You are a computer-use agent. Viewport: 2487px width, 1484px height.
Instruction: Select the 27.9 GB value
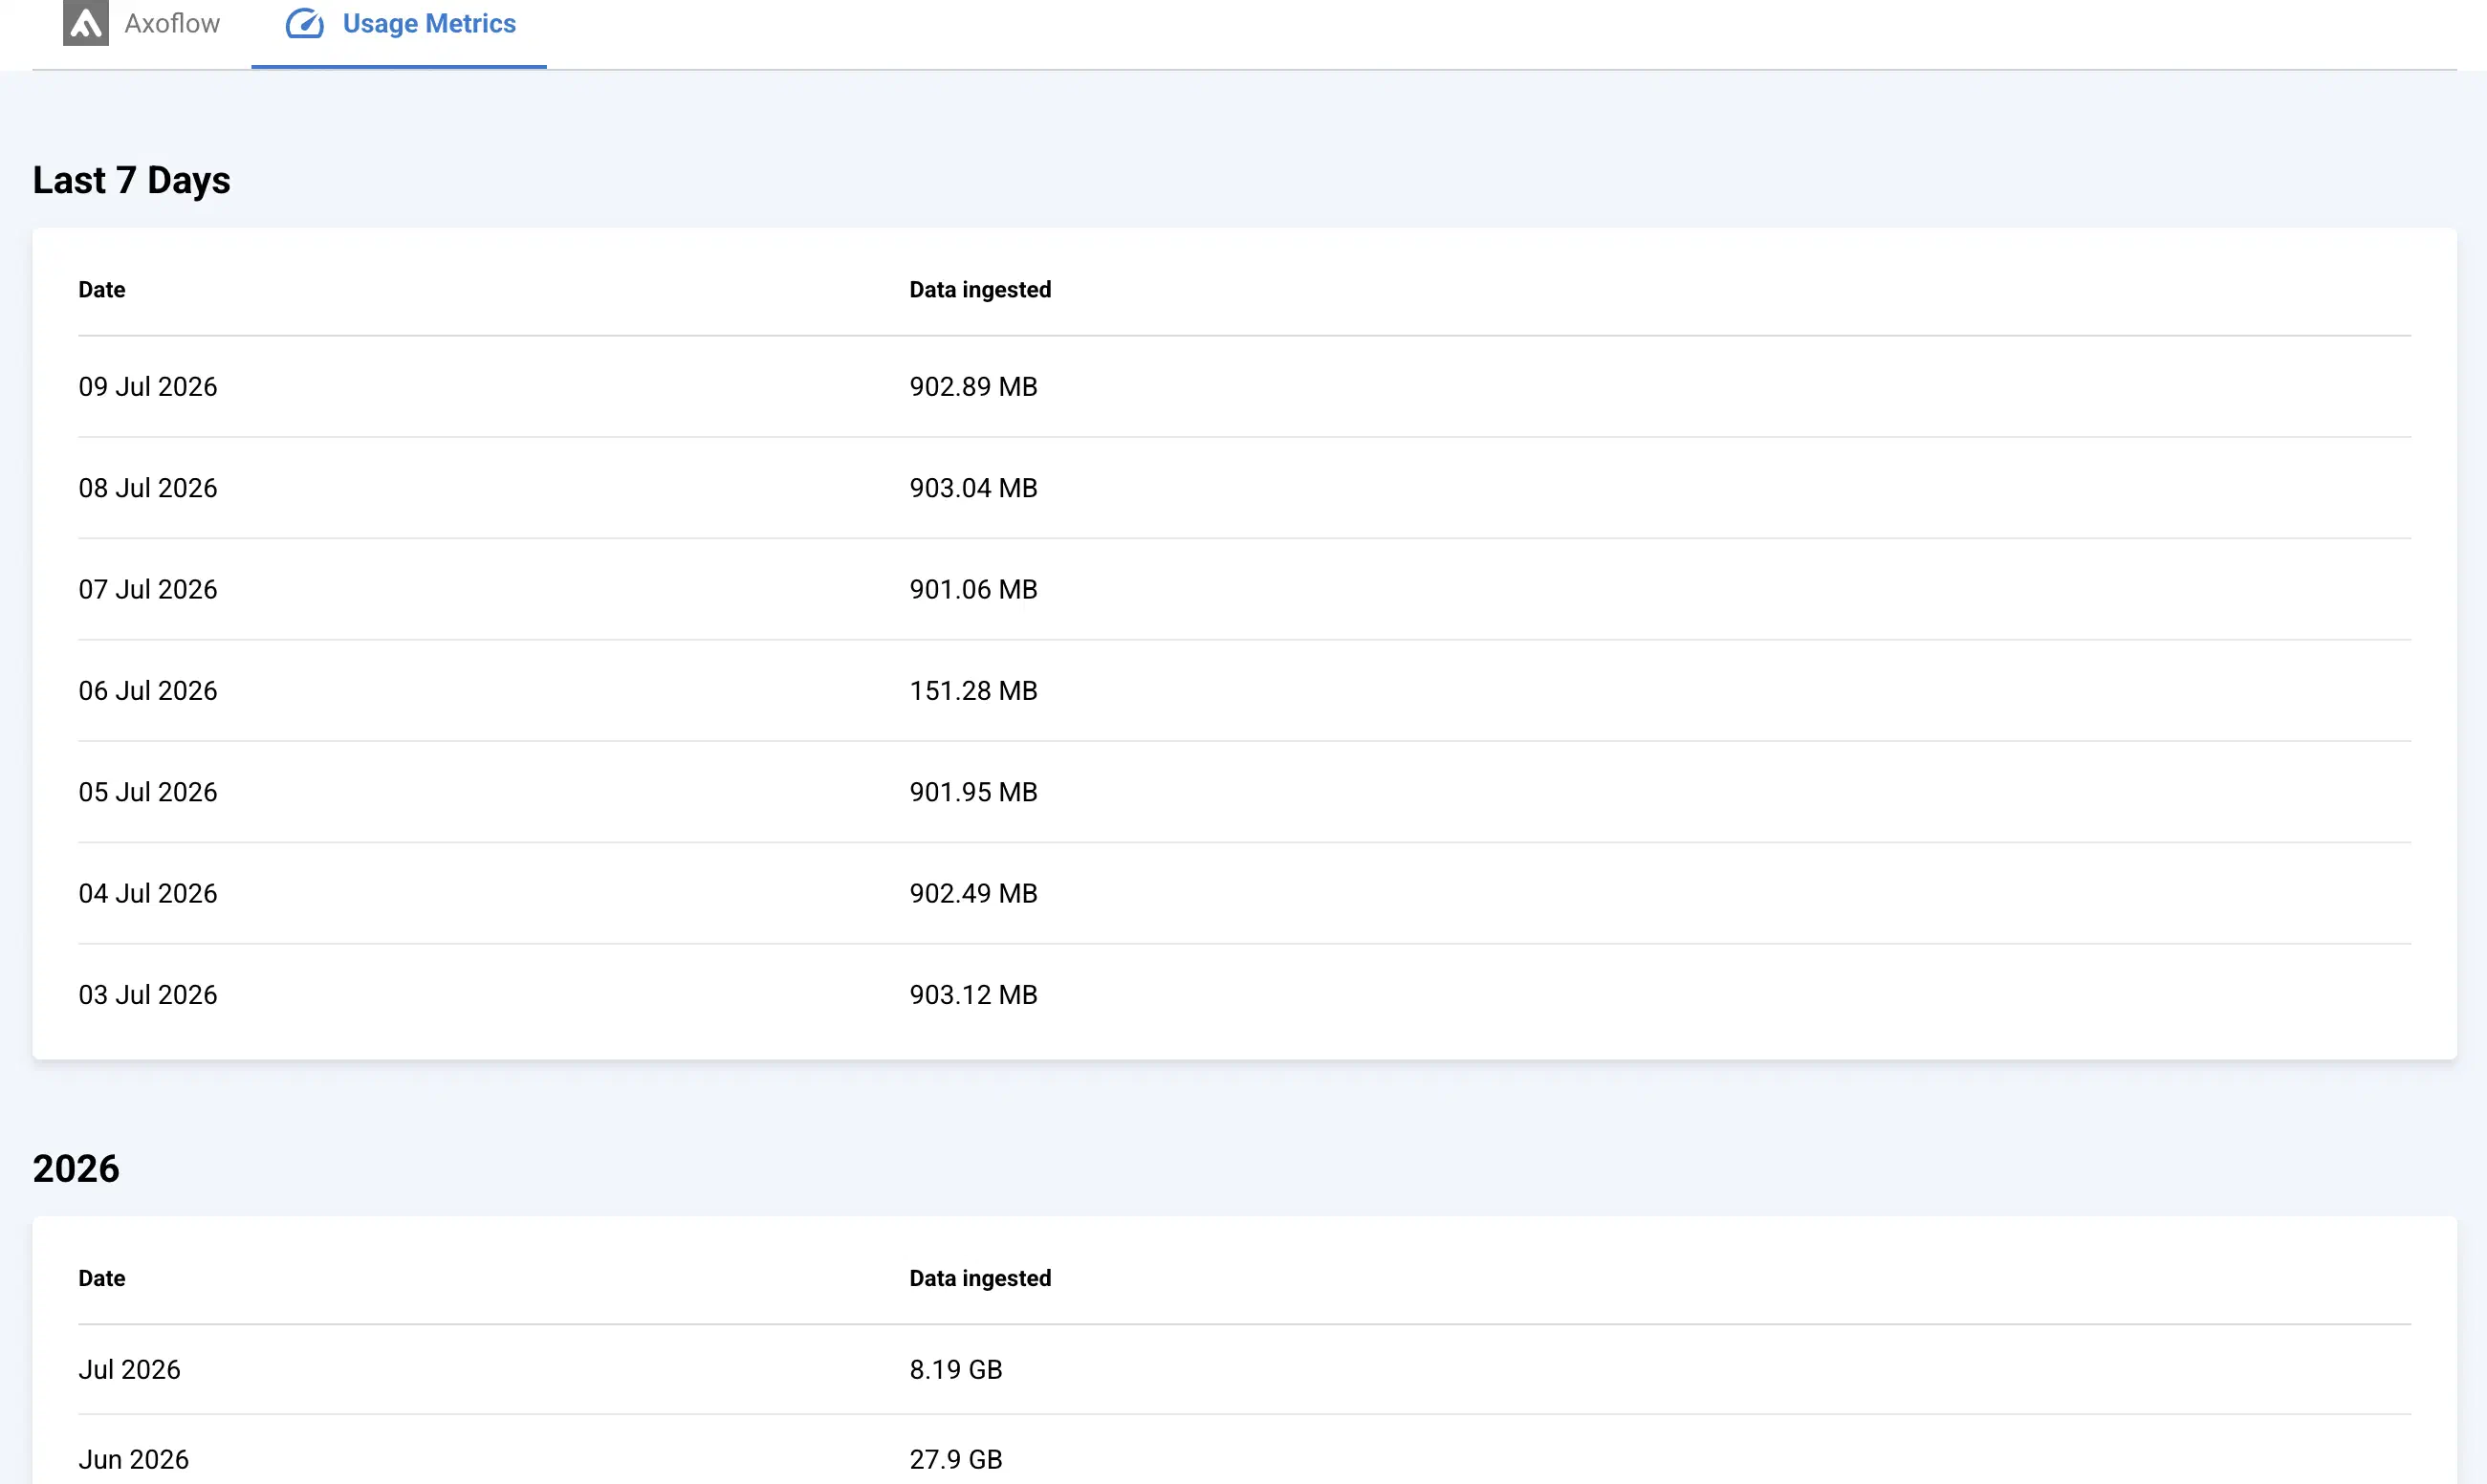(956, 1460)
